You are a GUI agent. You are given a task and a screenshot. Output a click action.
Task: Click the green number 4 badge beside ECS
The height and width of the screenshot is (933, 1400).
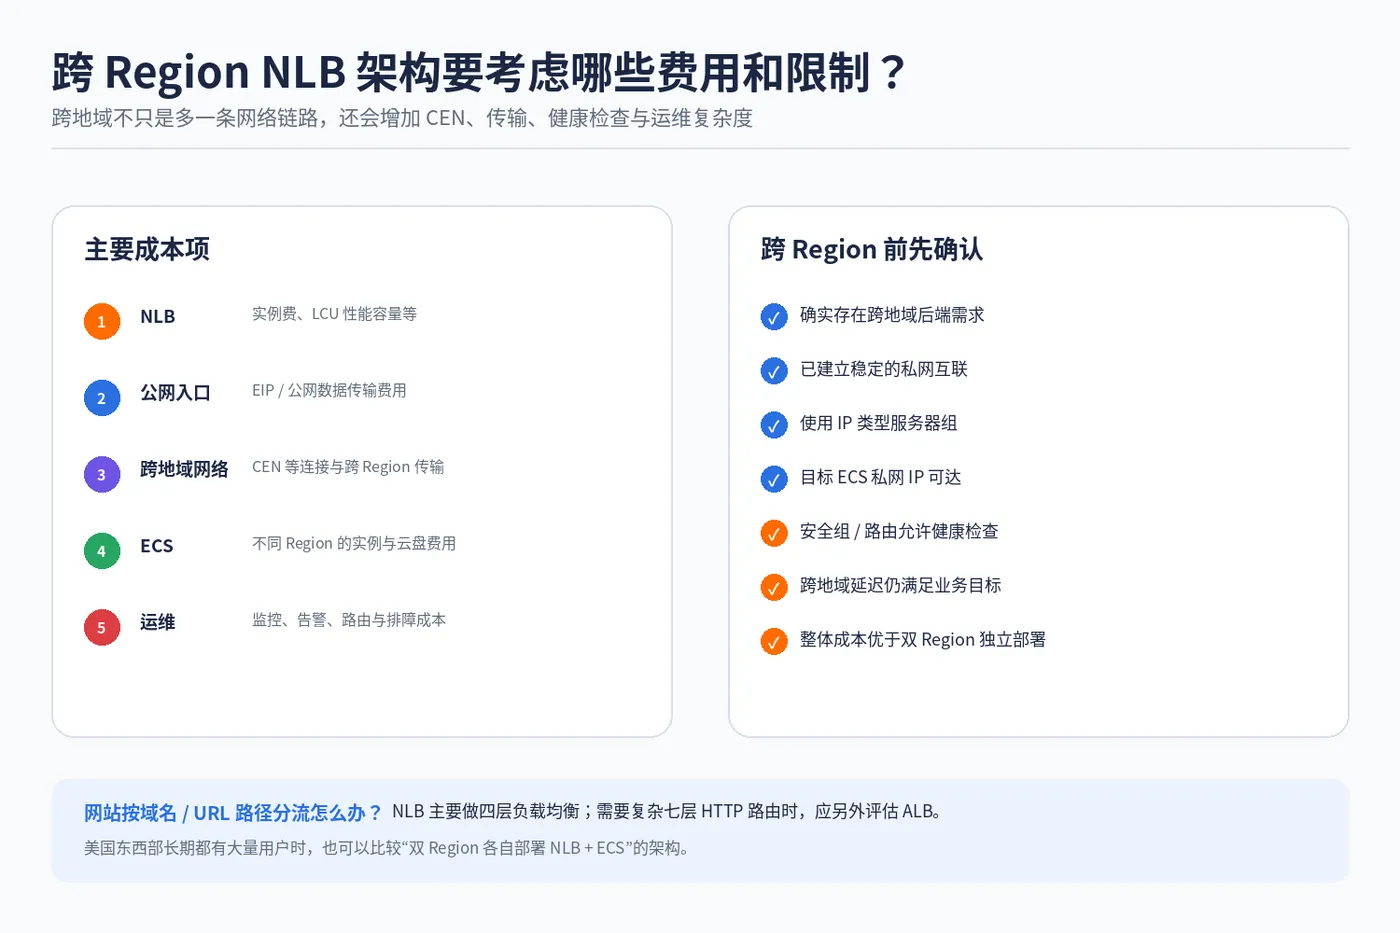(101, 551)
